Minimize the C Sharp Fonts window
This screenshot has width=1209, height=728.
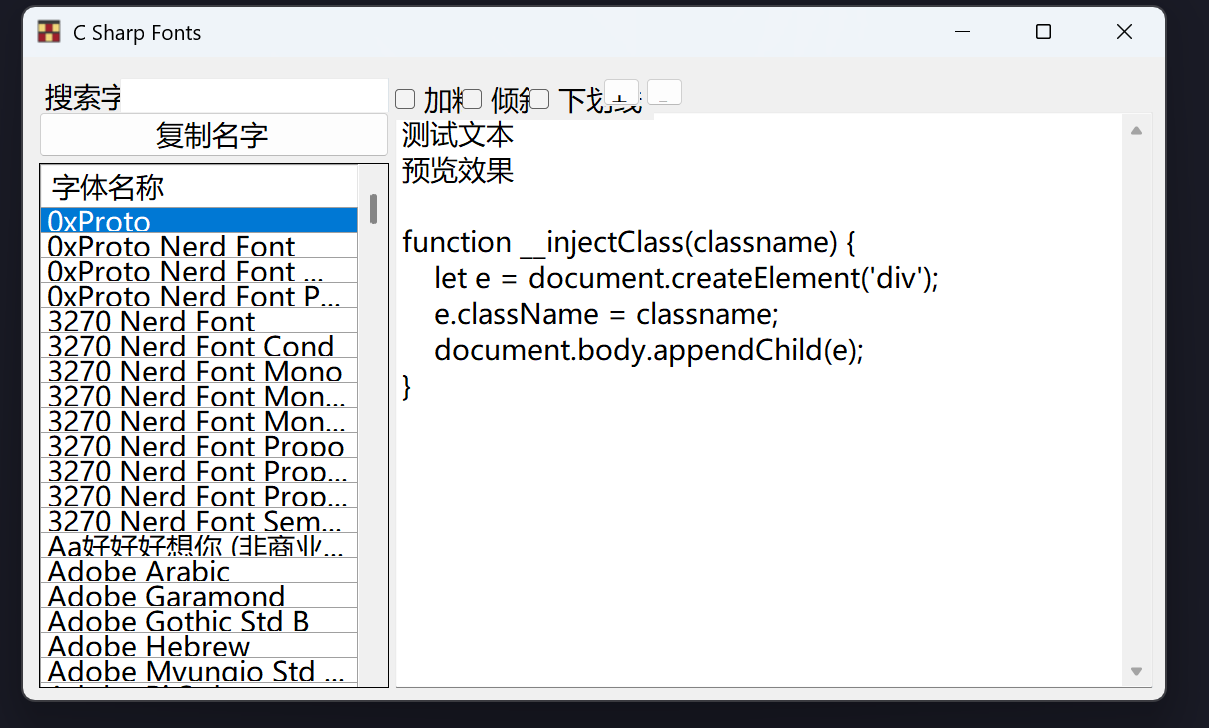[x=963, y=32]
